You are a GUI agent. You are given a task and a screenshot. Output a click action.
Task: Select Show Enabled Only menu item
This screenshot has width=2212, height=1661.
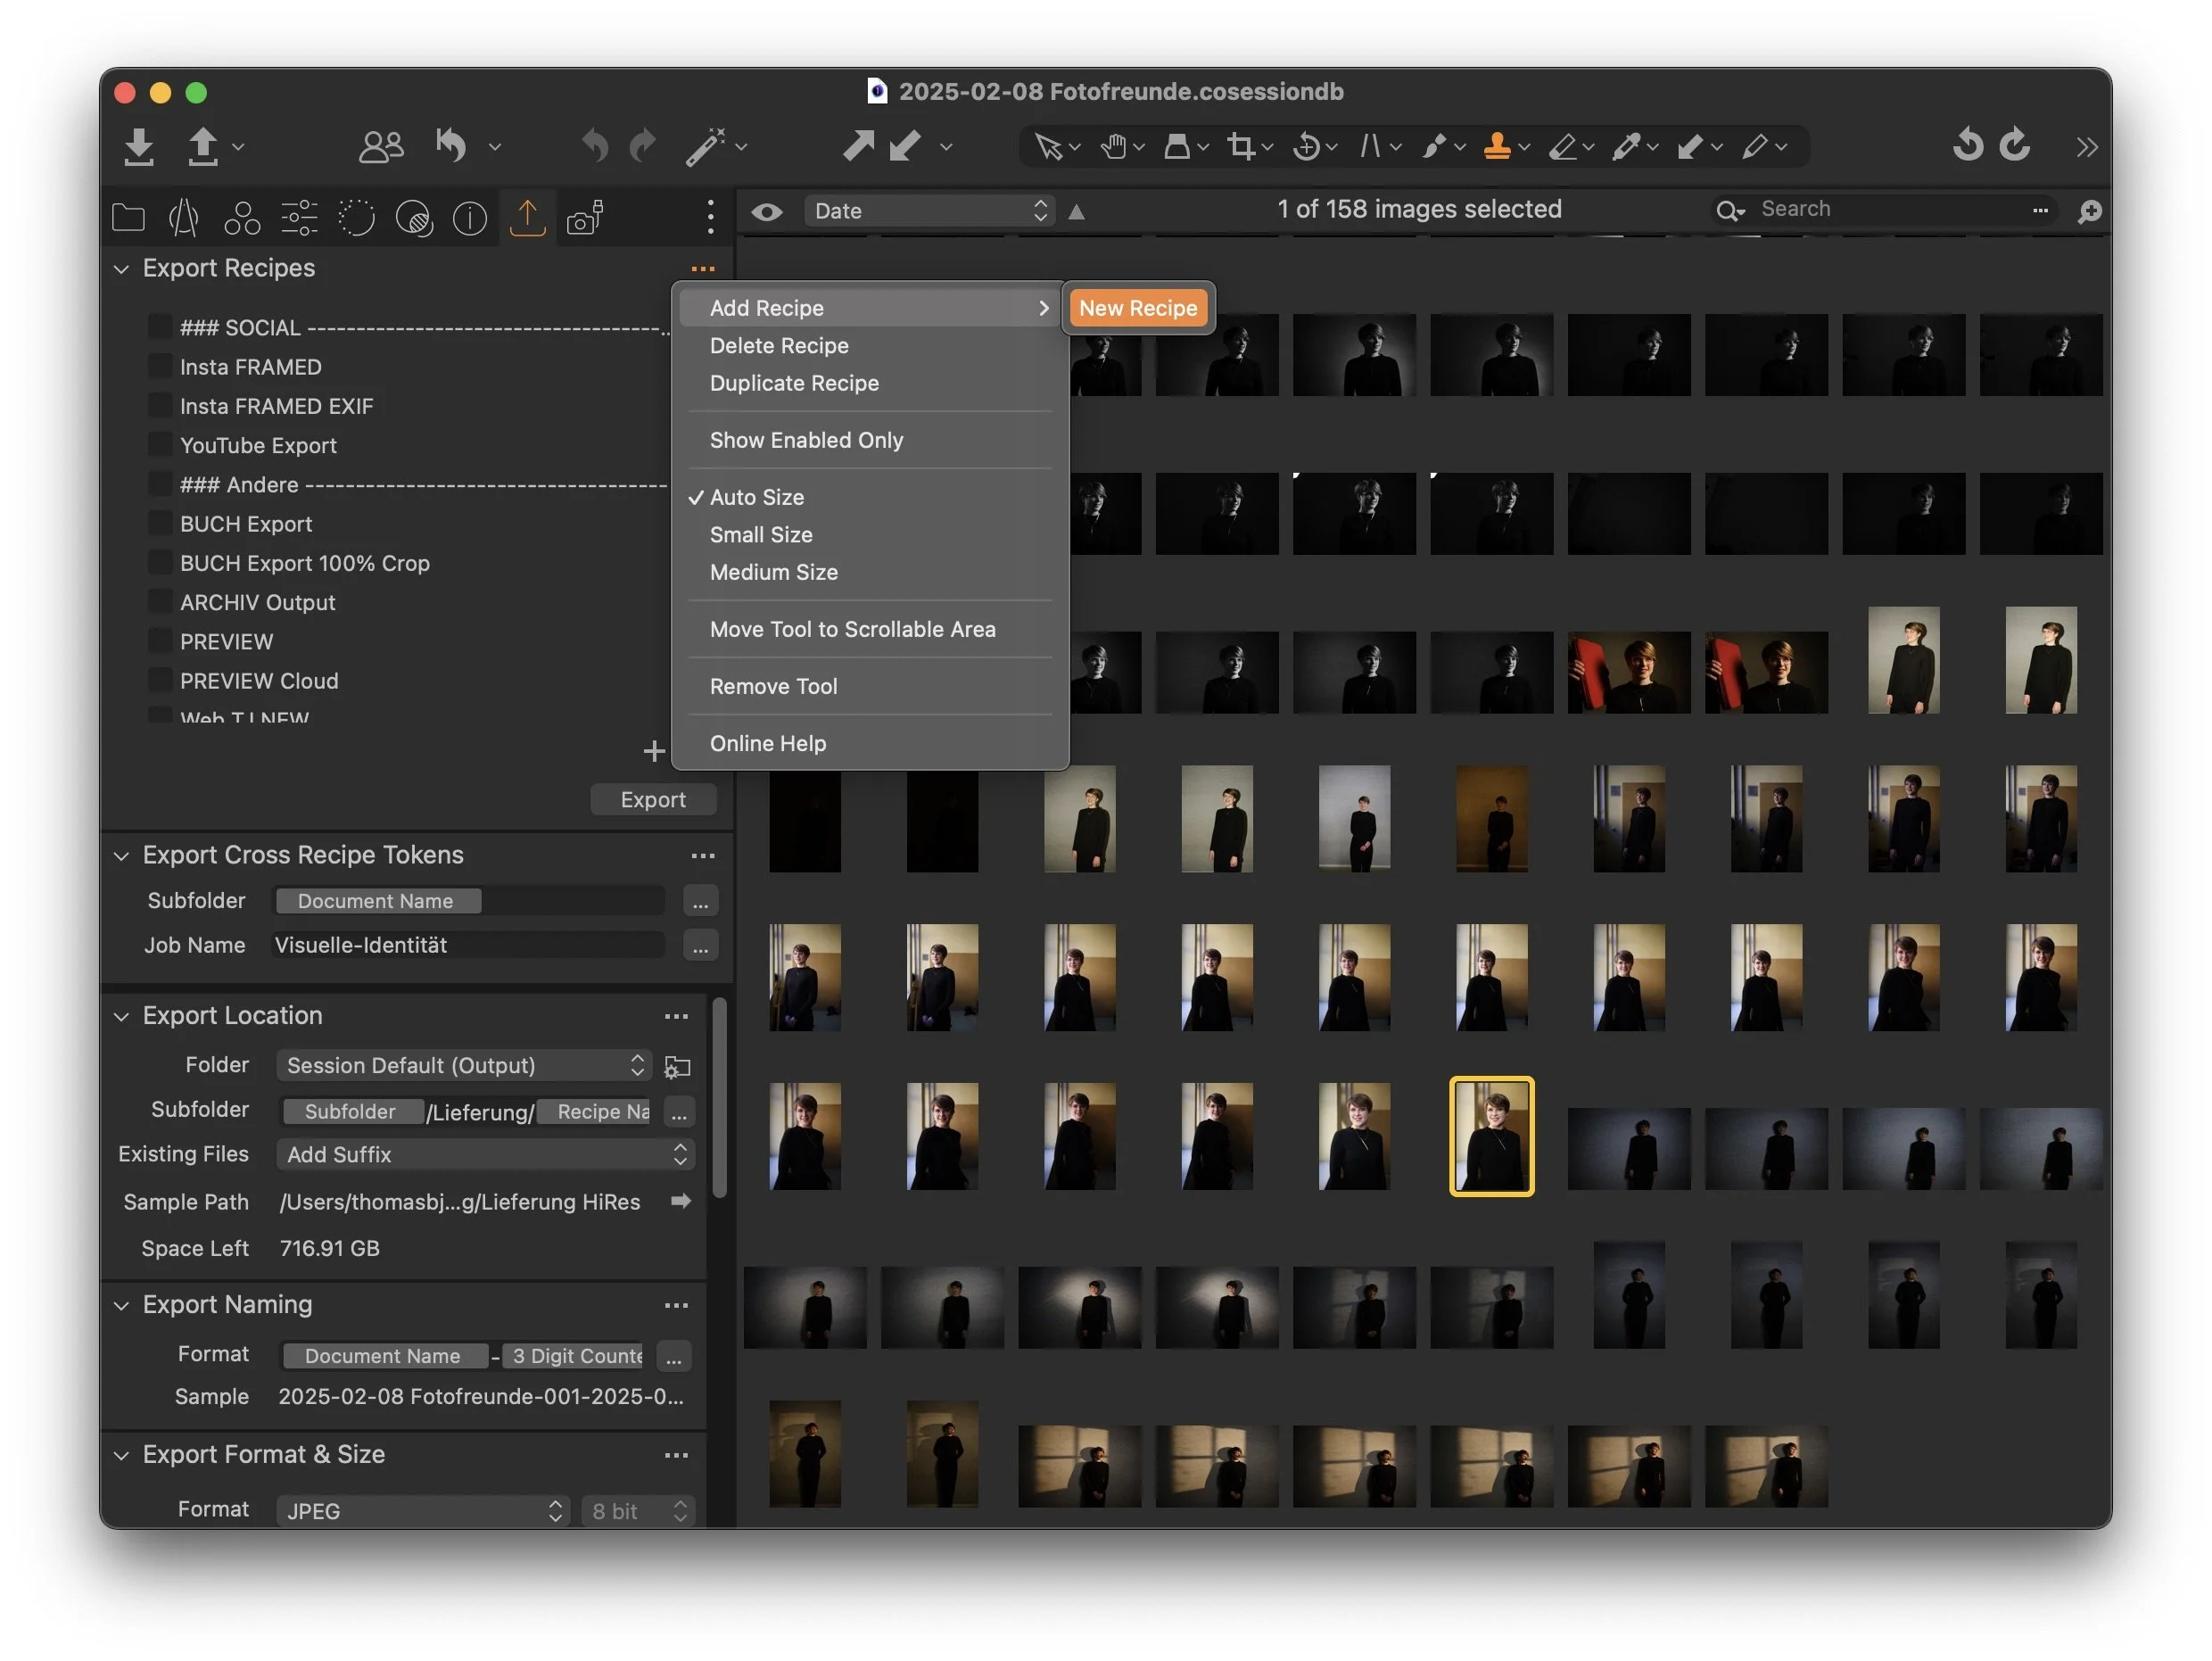(x=806, y=440)
